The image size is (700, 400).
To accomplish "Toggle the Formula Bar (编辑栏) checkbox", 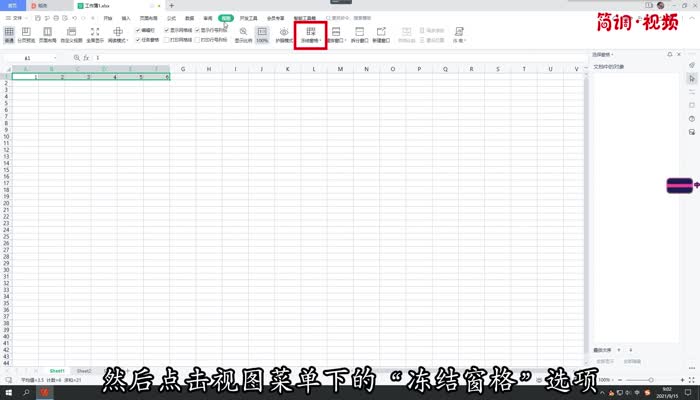I will [138, 31].
